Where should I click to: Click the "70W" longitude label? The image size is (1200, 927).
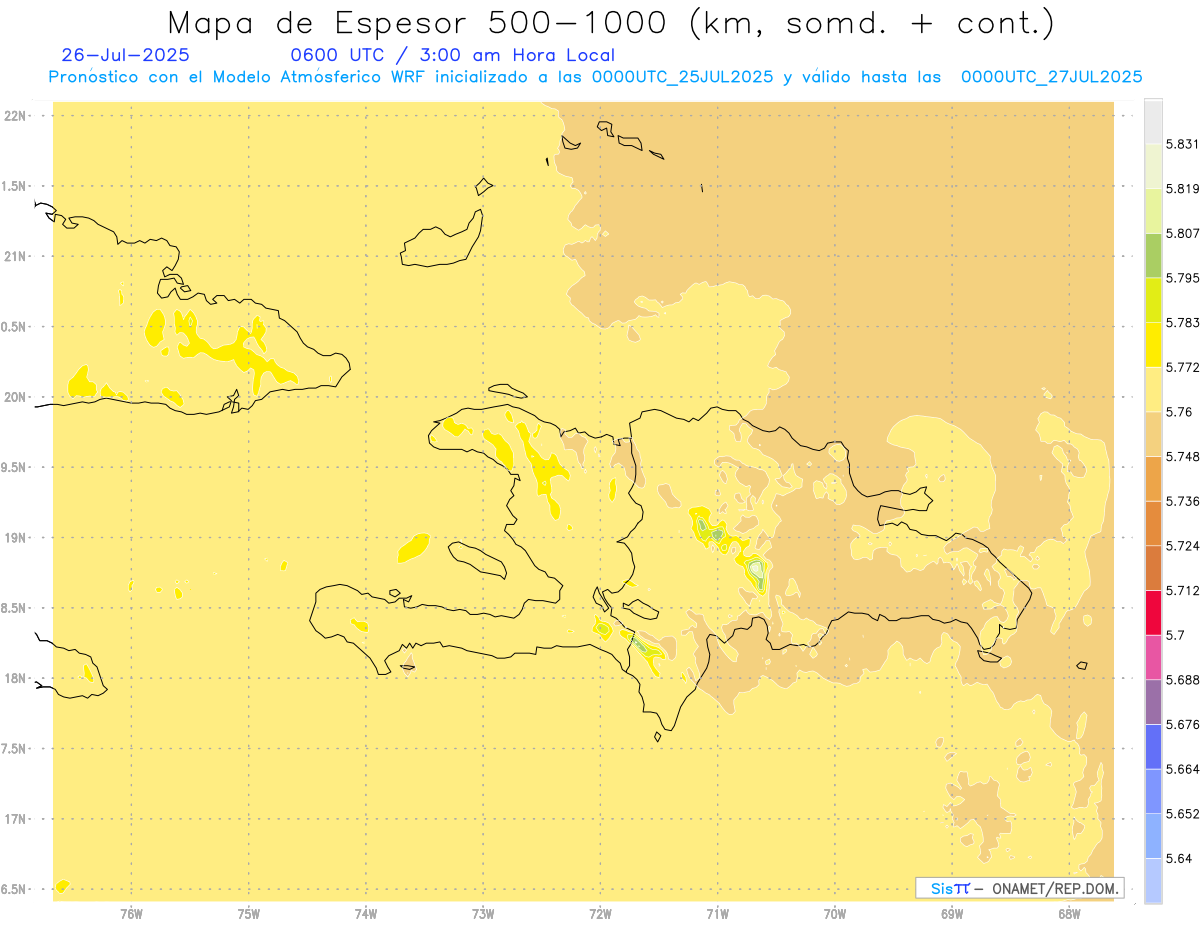coord(835,913)
